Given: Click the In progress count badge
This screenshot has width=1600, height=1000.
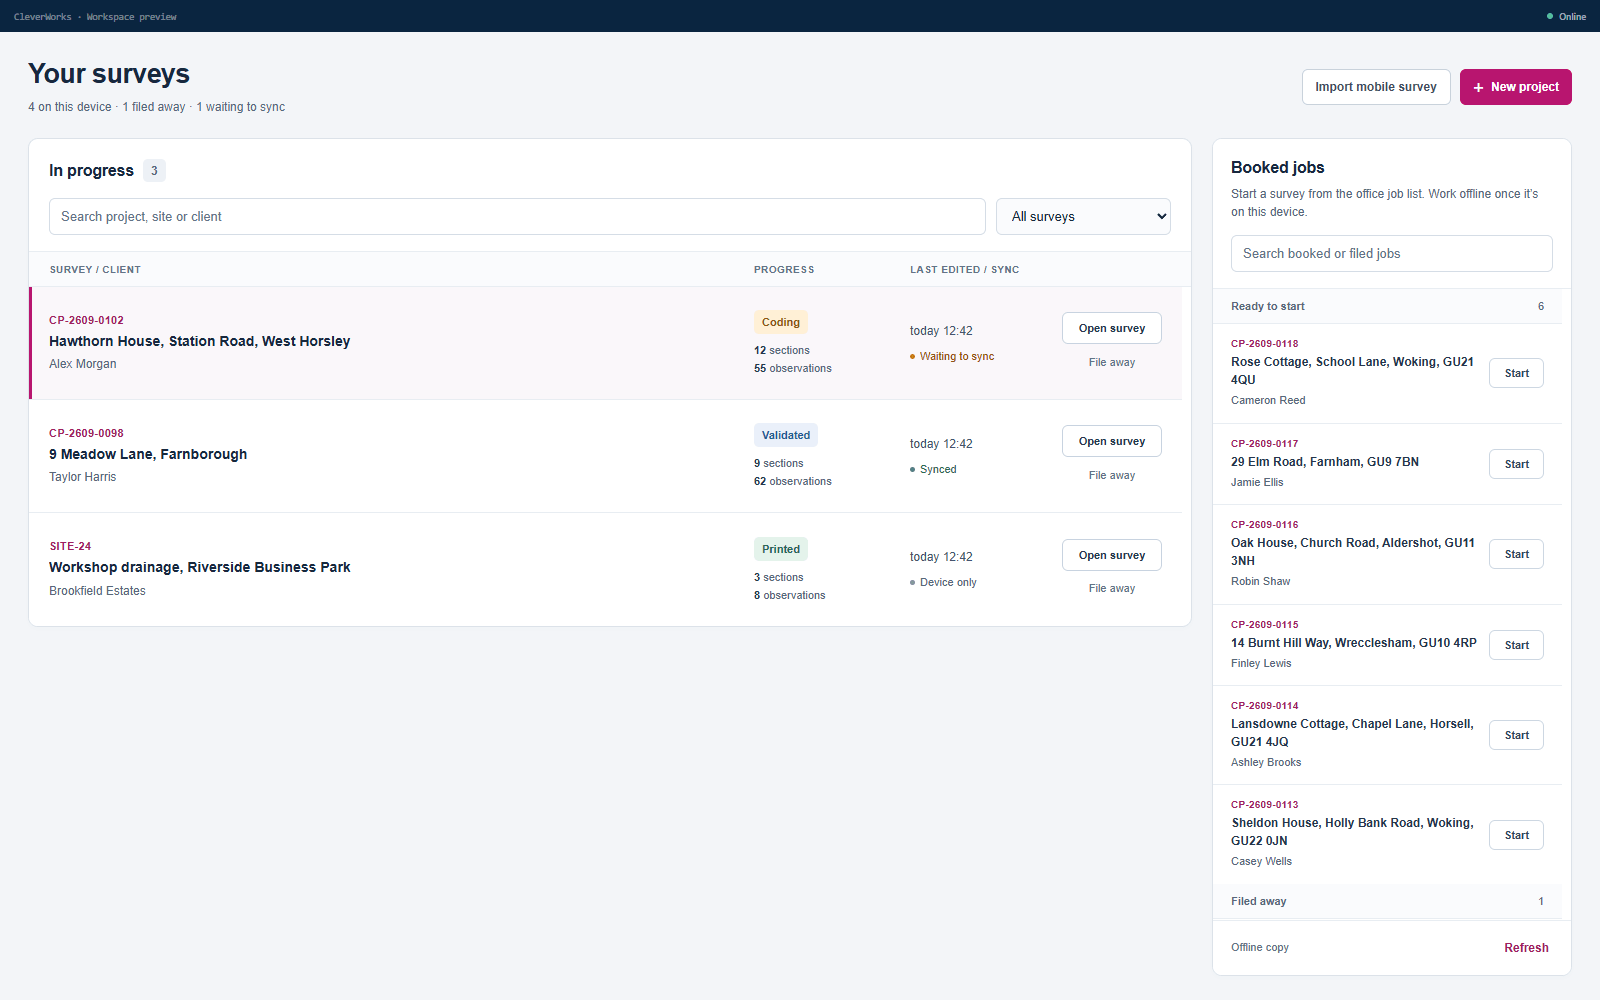Looking at the screenshot, I should tap(154, 171).
